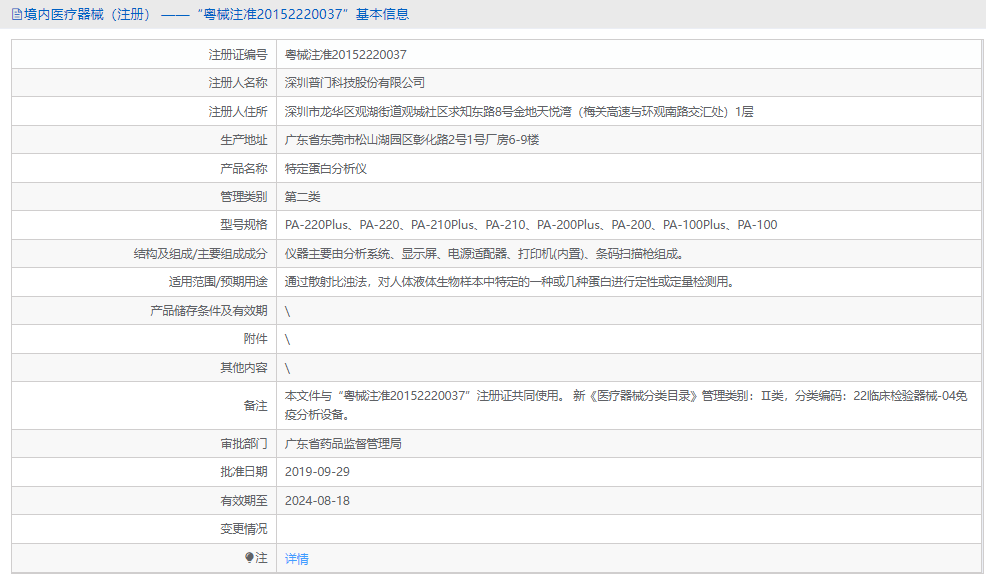Image resolution: width=986 pixels, height=580 pixels.
Task: Click the model list starting with PA-220Plus
Action: pos(530,225)
